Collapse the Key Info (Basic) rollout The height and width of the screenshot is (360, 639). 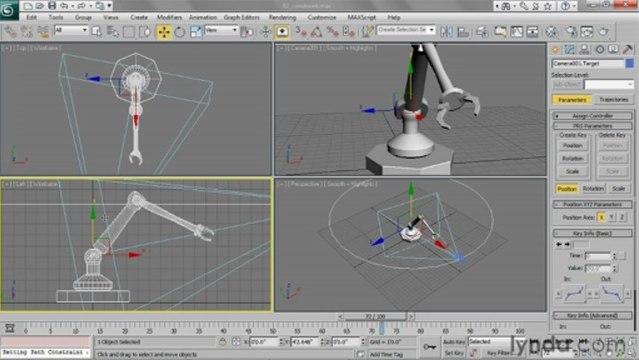click(593, 233)
